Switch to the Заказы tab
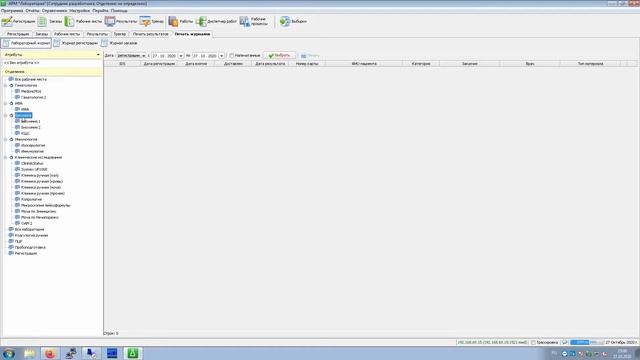The height and width of the screenshot is (360, 640). 42,34
